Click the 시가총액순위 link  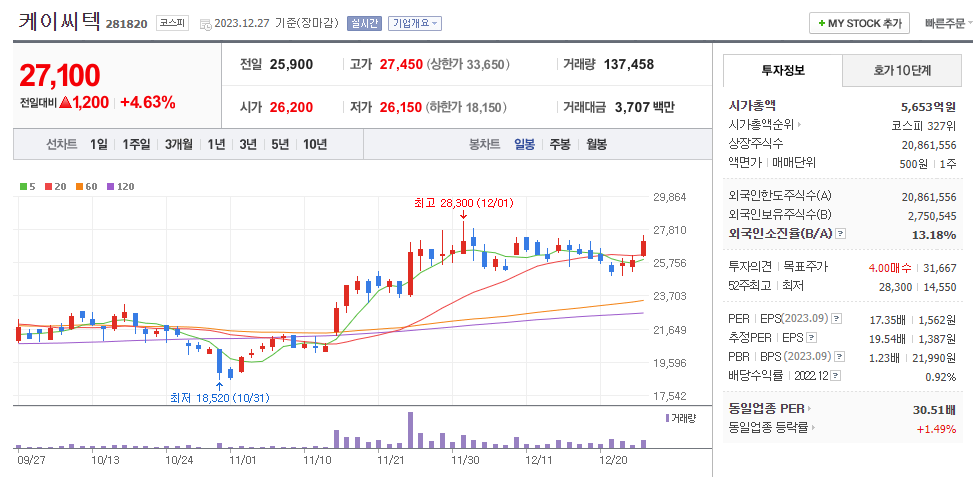[761, 125]
